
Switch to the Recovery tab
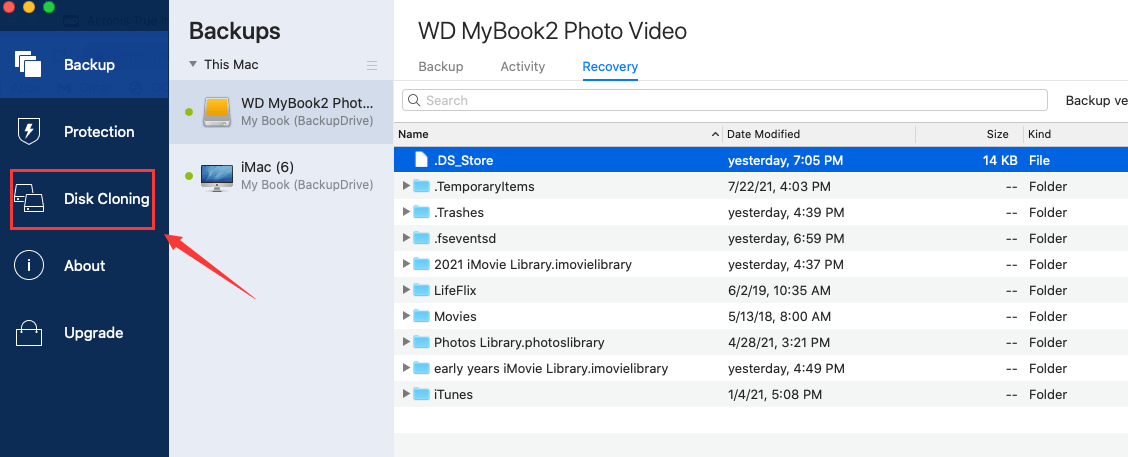[610, 66]
